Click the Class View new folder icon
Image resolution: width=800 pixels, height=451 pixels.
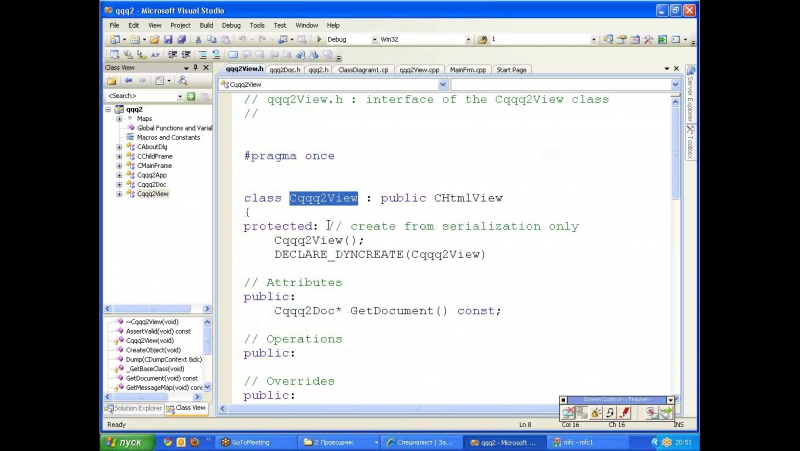click(x=112, y=81)
